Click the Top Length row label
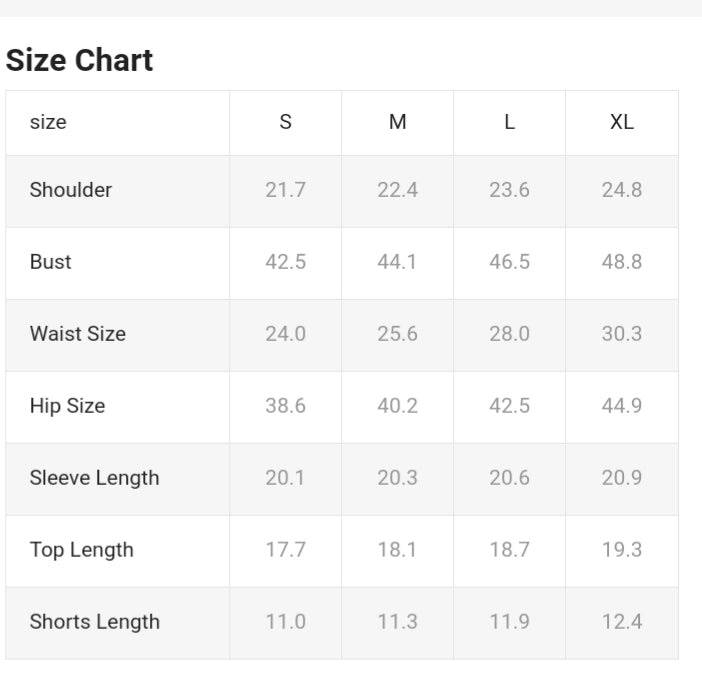 tap(81, 550)
